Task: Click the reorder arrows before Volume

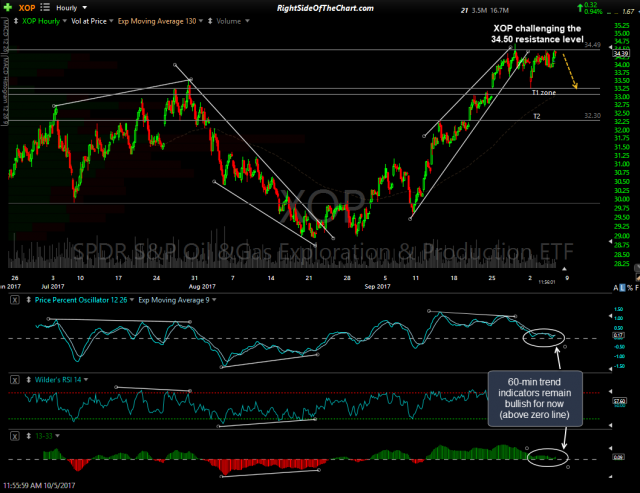Action: (210, 21)
